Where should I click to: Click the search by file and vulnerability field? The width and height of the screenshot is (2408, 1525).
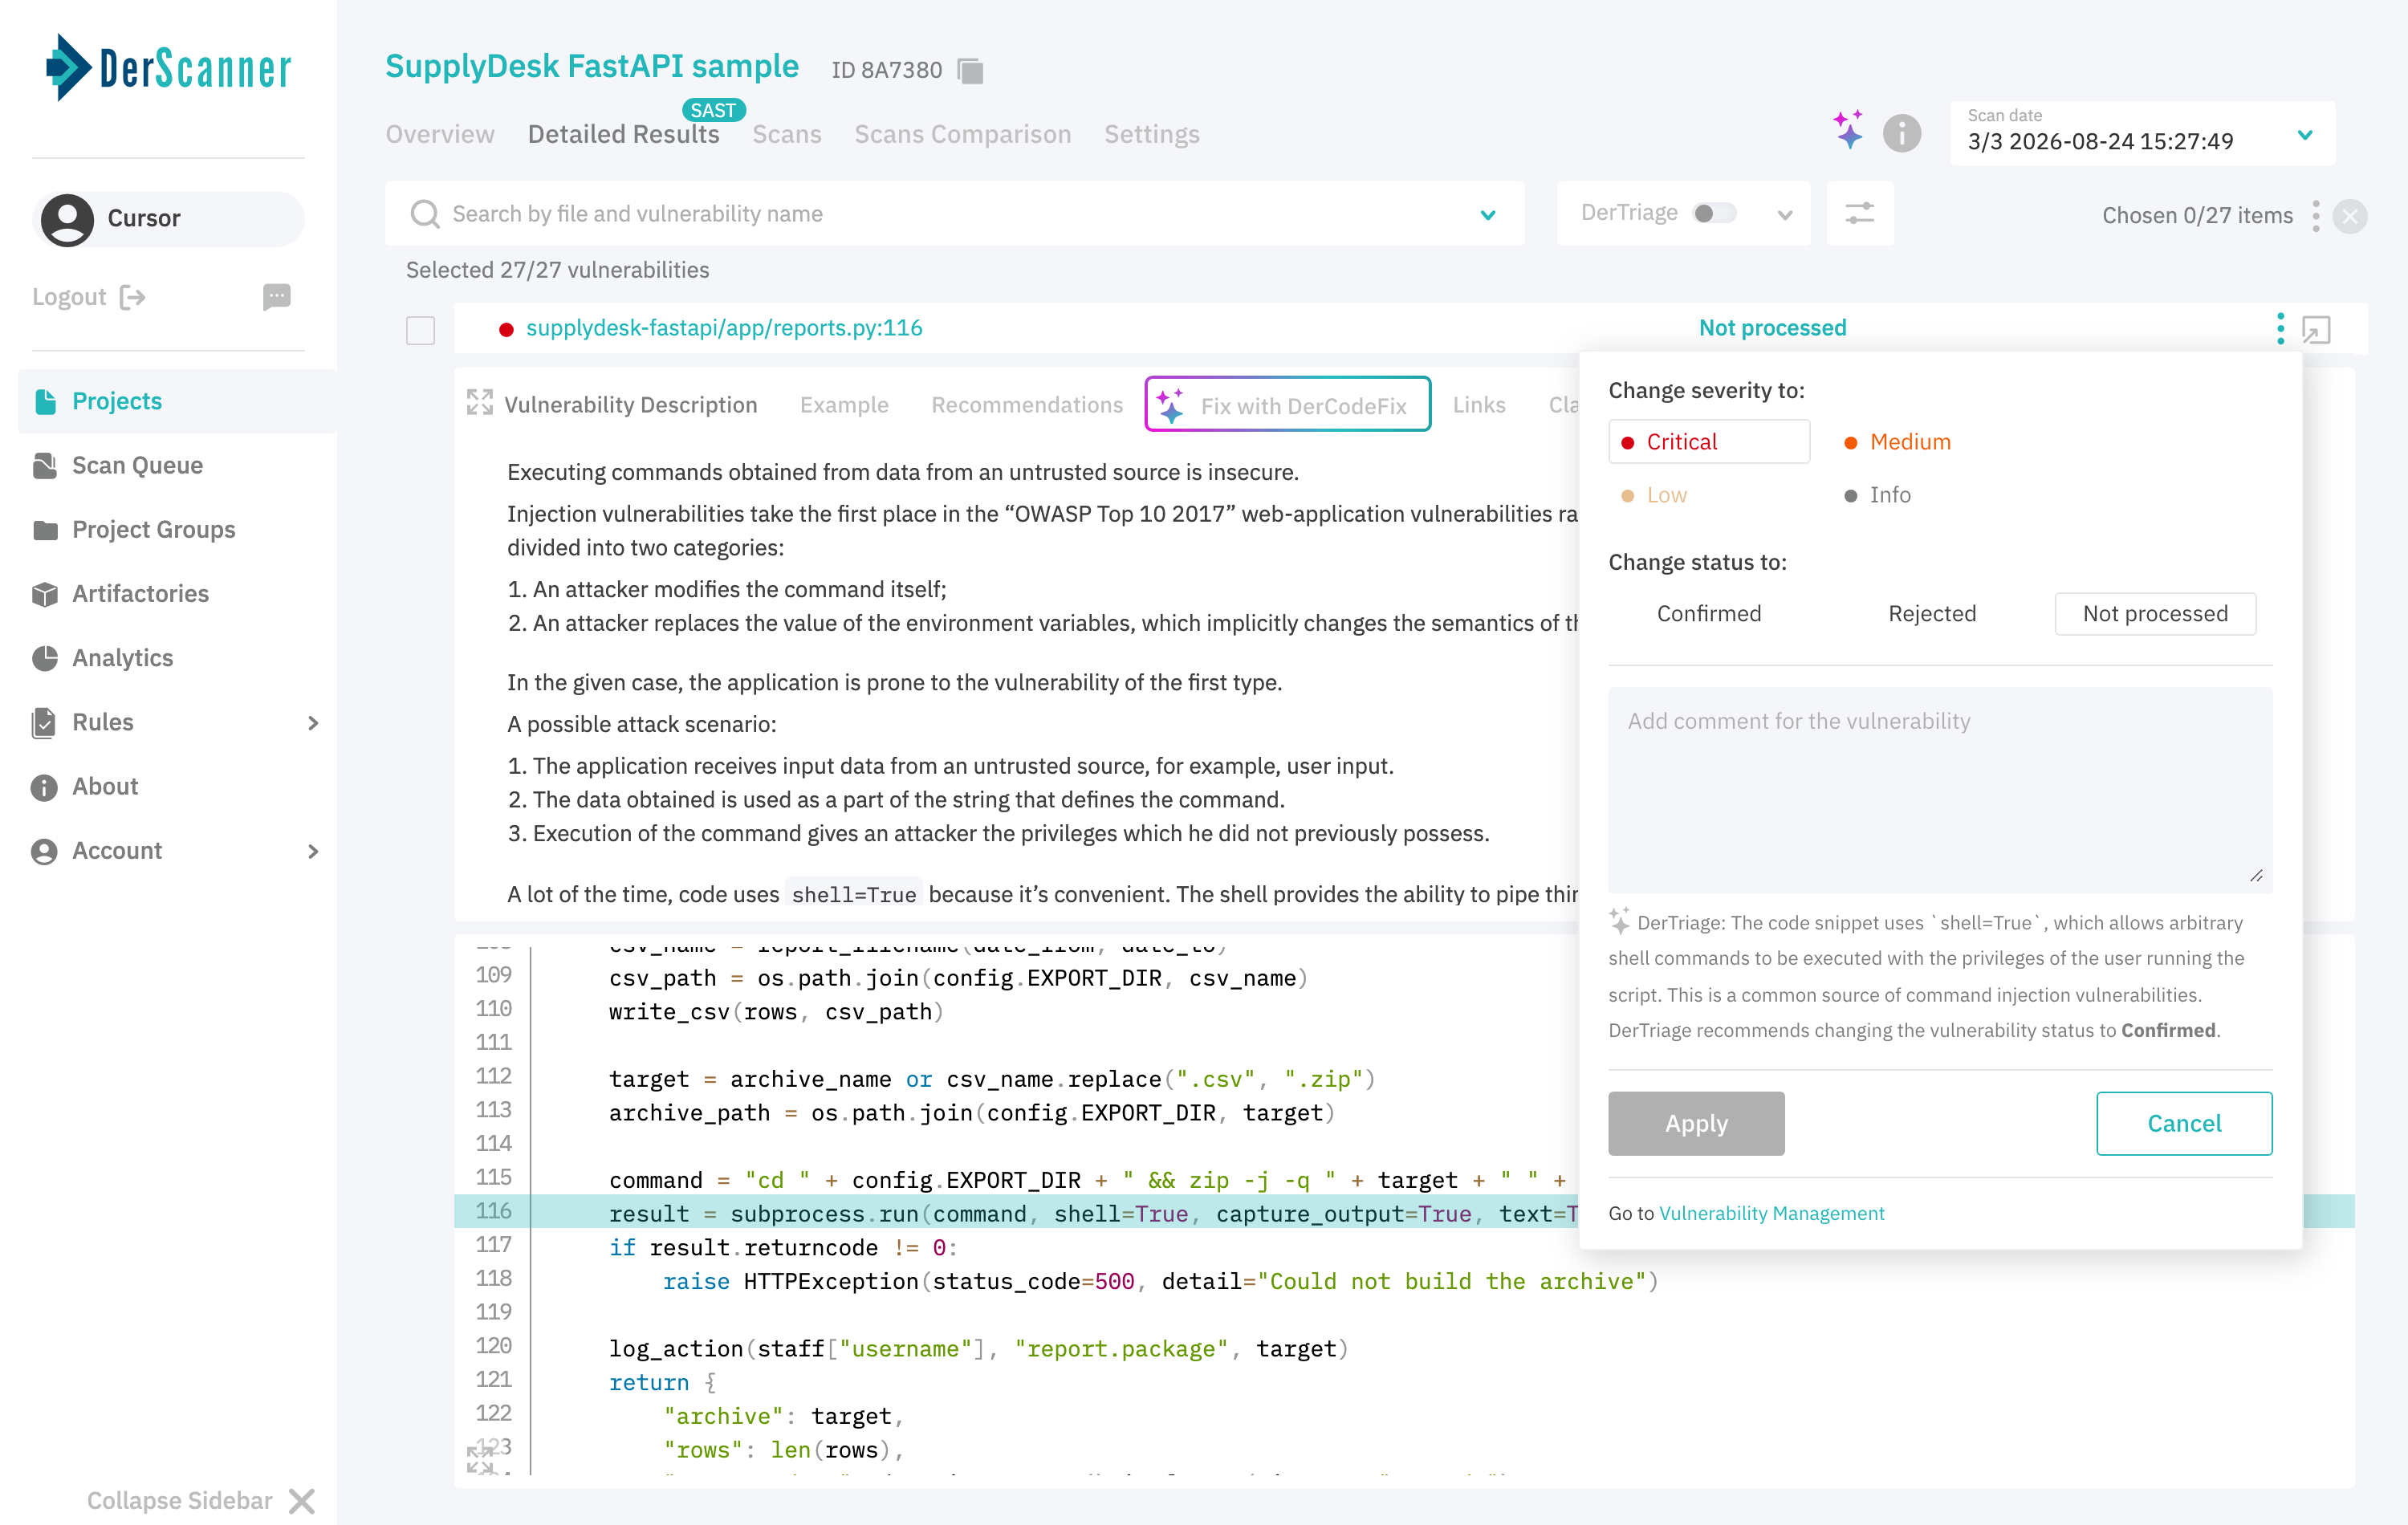tap(954, 214)
